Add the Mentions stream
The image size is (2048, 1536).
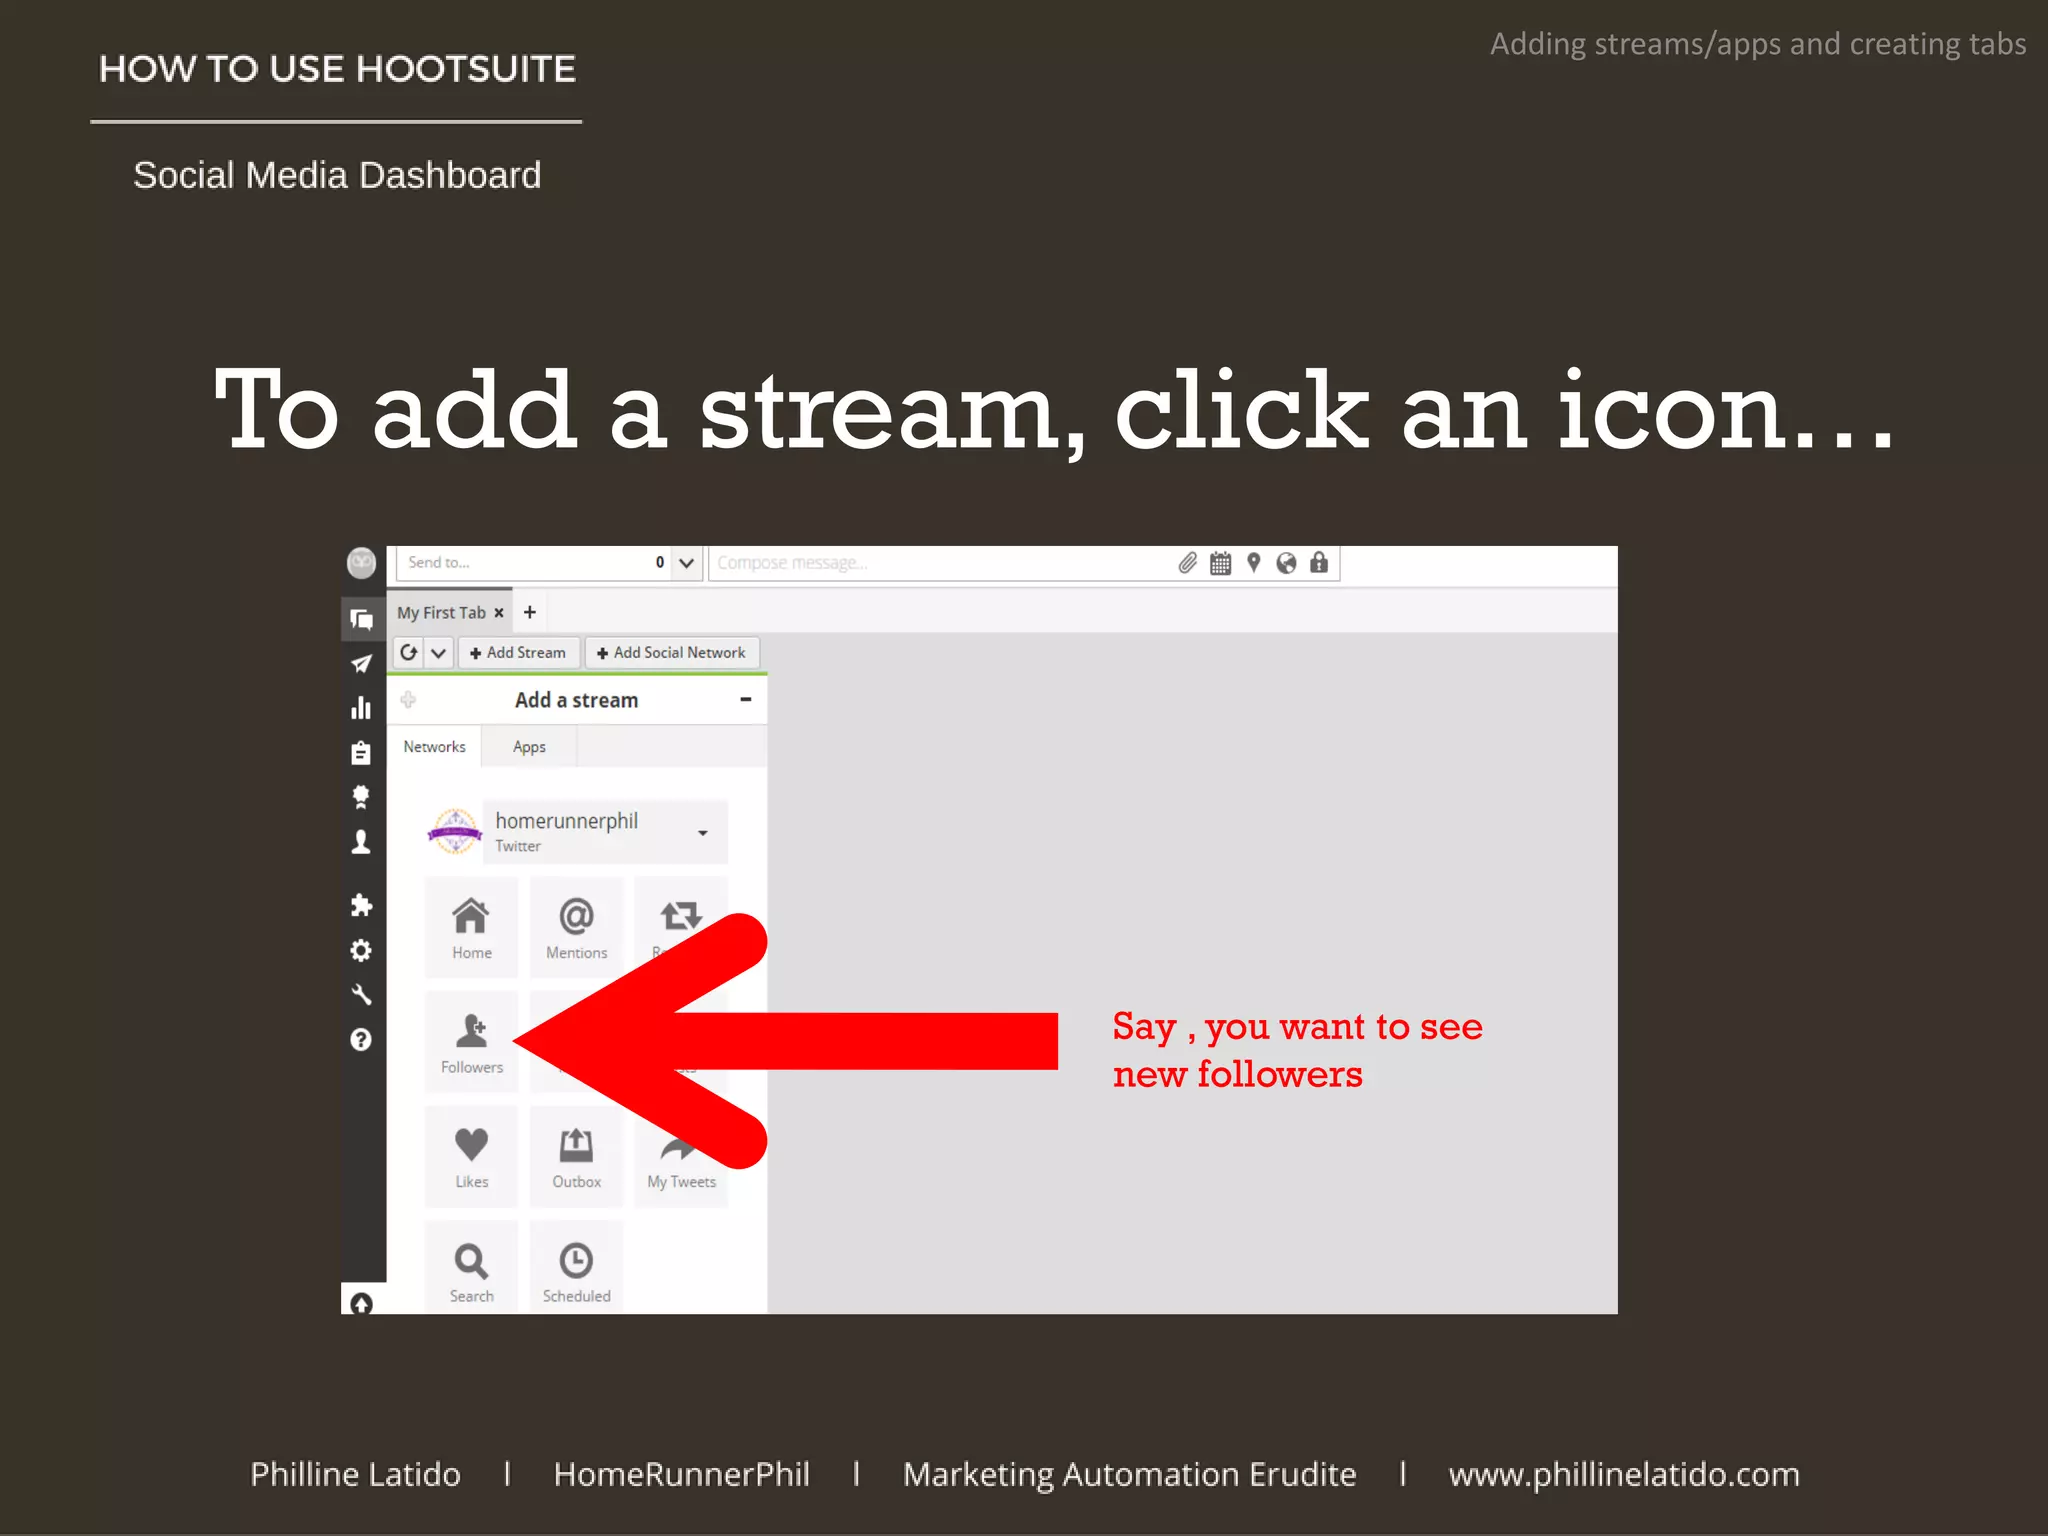click(577, 928)
